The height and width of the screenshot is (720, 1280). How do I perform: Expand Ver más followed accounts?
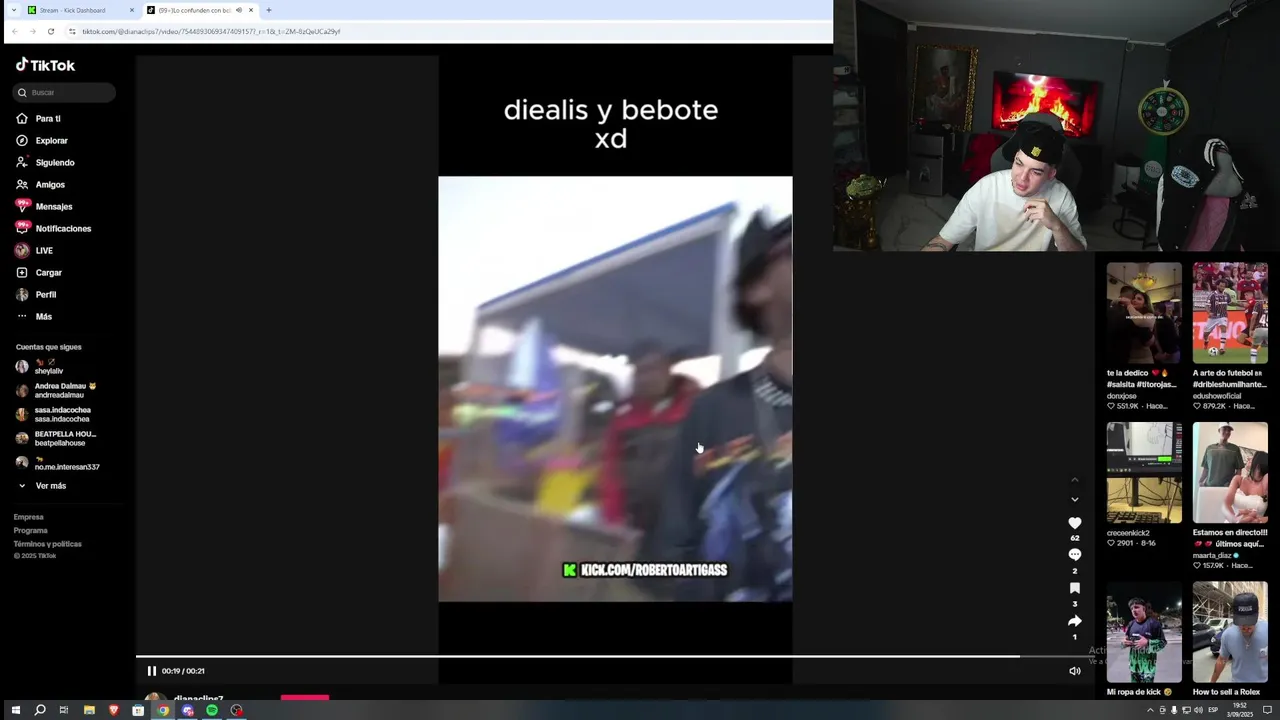(x=42, y=486)
